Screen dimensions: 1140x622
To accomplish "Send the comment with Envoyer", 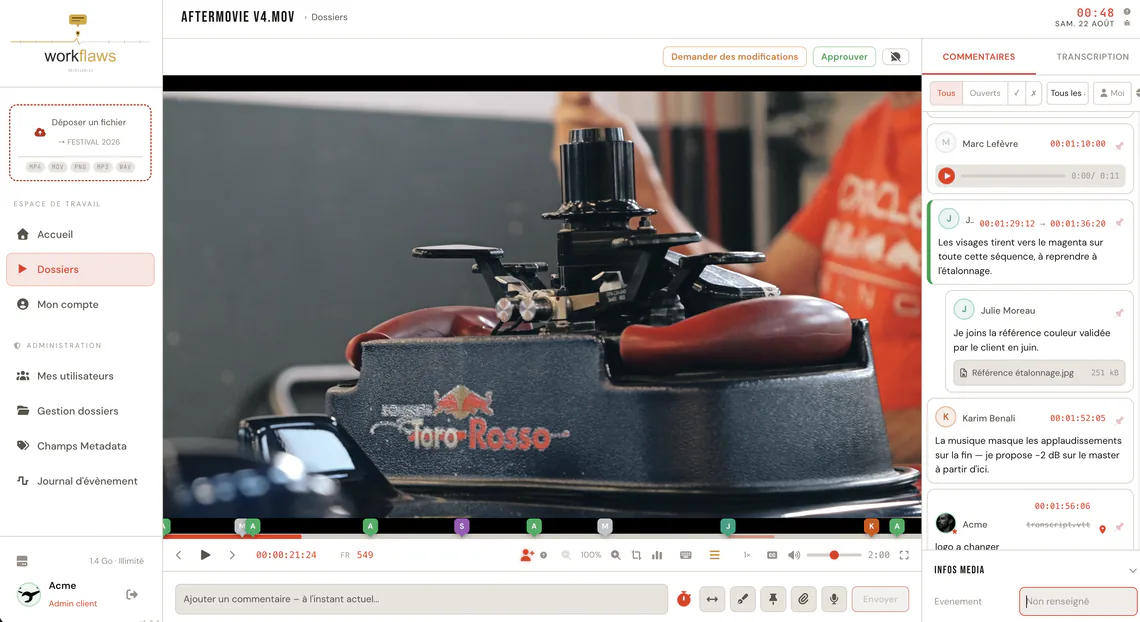I will pos(880,599).
